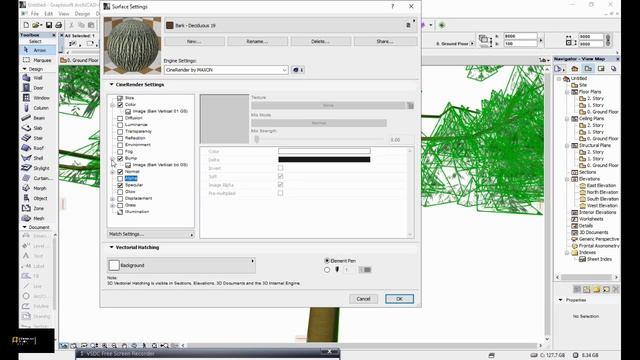Collapse the Vectorial Hatching section
The width and height of the screenshot is (640, 360).
click(x=111, y=247)
